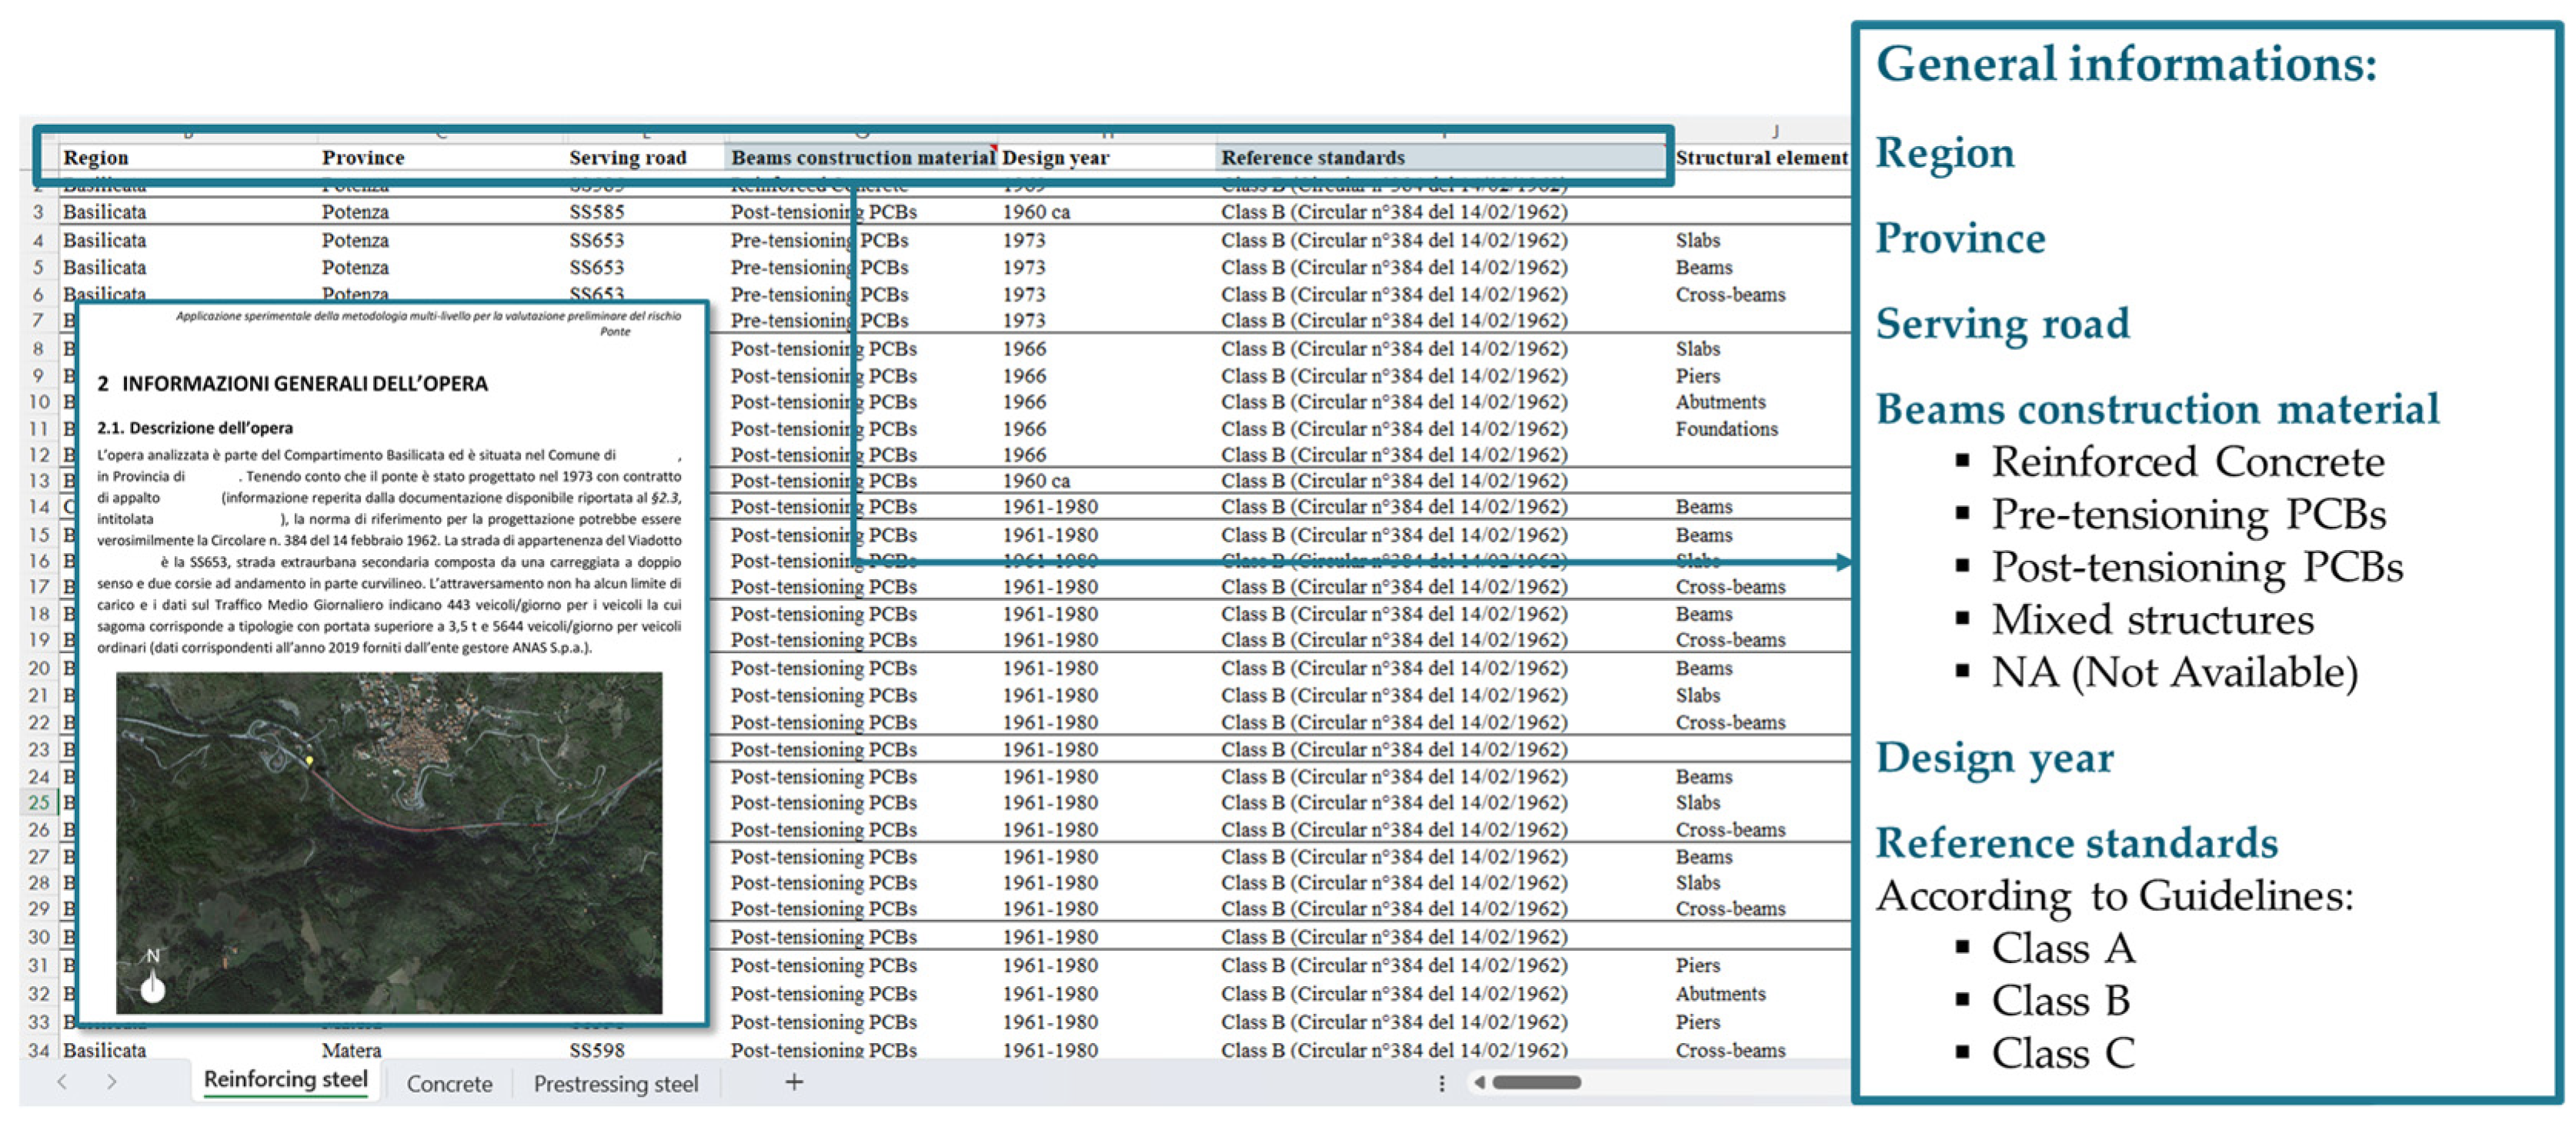Click 'Reinforced Concrete' bullet in info panel
2576x1130 pixels.
pyautogui.click(x=2187, y=462)
